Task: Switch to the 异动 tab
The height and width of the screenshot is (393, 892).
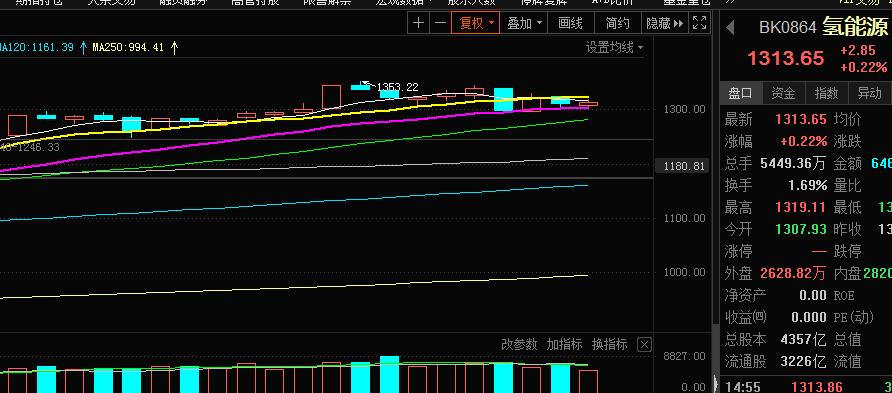Action: click(869, 93)
